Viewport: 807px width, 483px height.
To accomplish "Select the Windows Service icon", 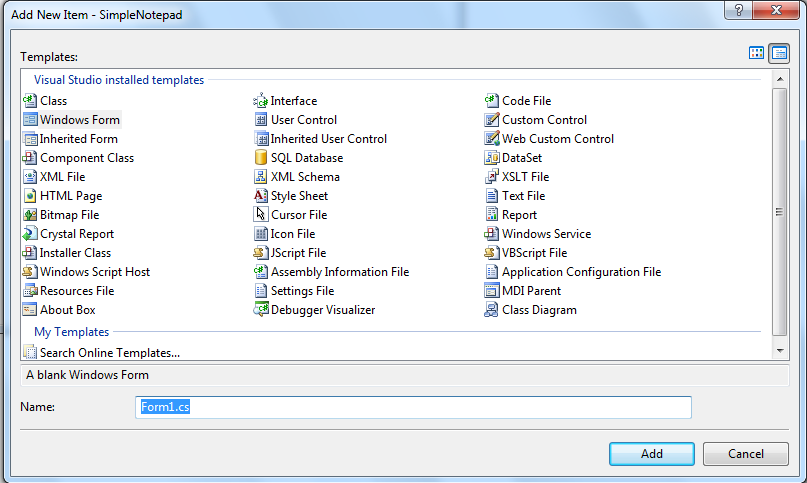I will (492, 234).
